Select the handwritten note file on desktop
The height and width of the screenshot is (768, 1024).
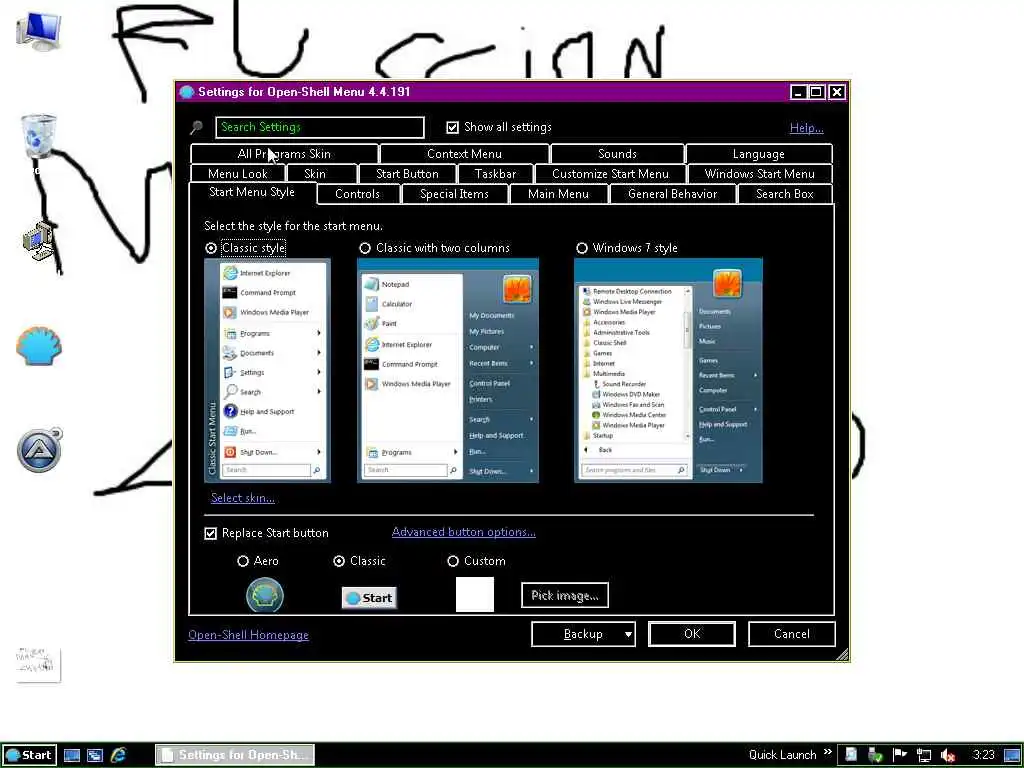coord(39,664)
